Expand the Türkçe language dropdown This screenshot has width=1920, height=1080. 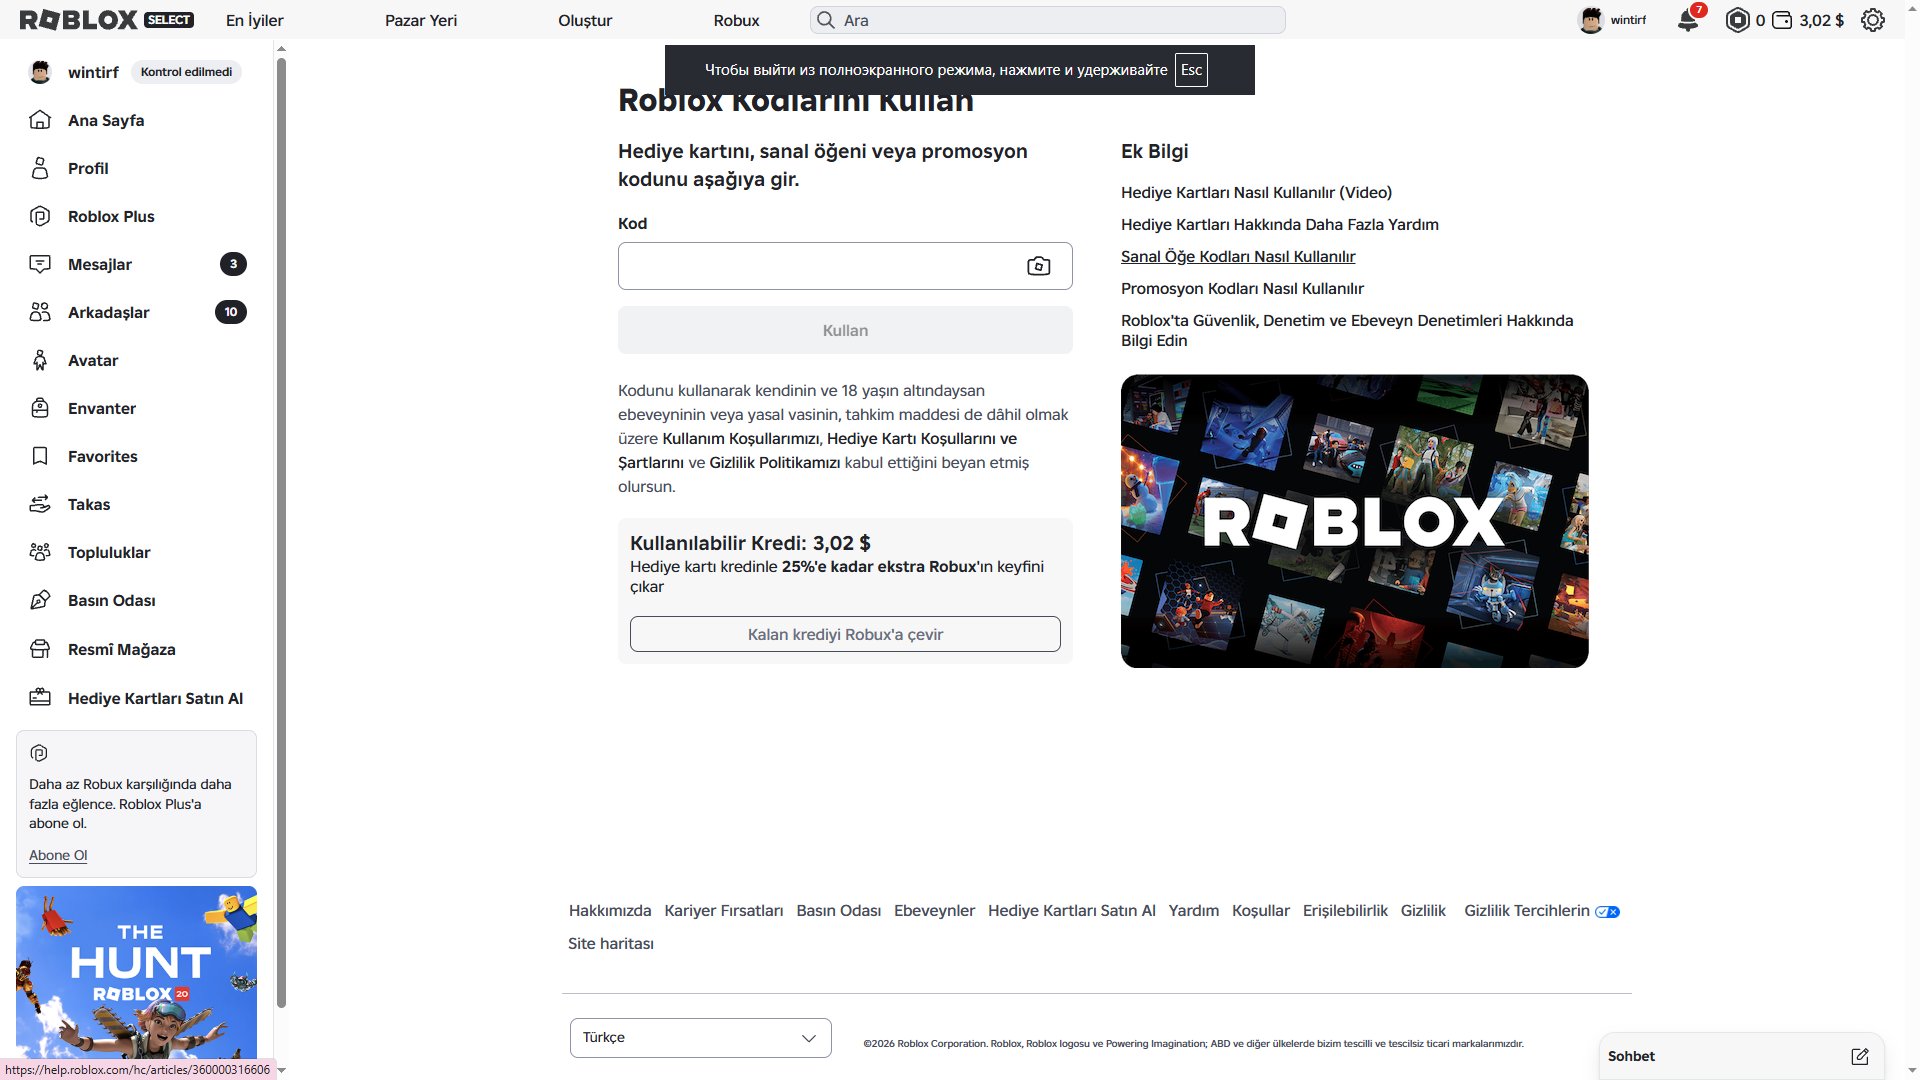pos(700,1038)
